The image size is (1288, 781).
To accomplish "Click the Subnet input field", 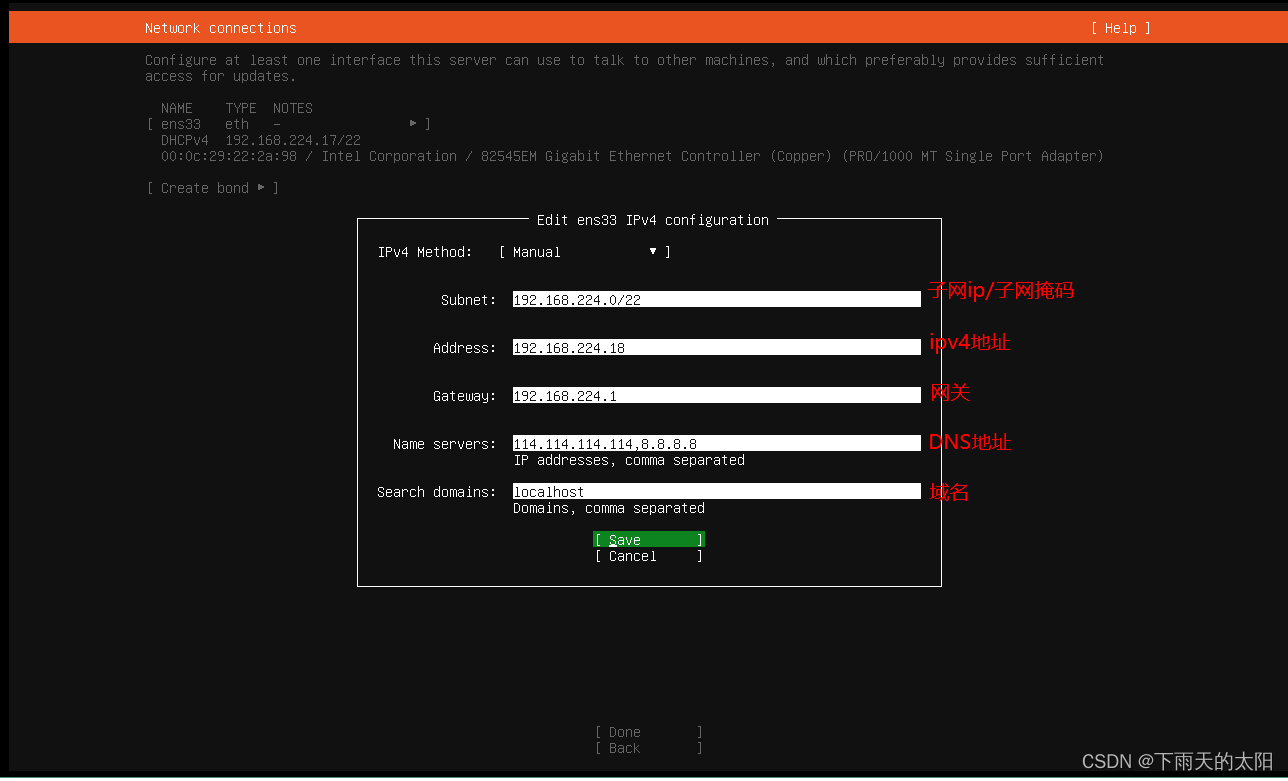I will point(715,299).
